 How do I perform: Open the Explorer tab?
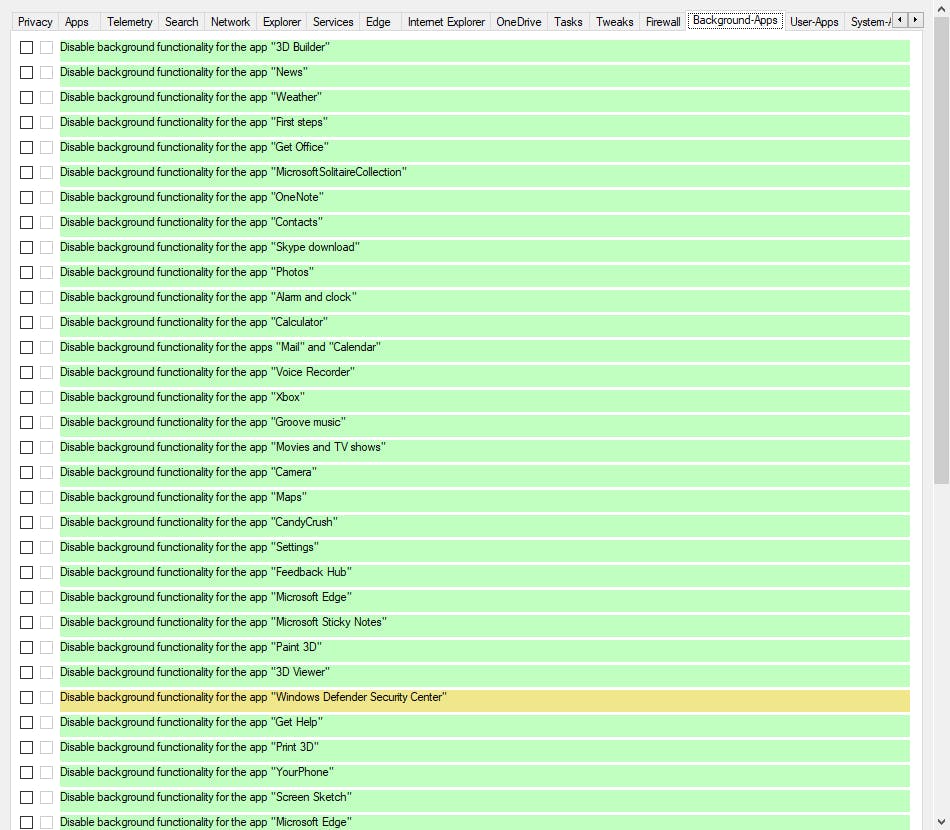pyautogui.click(x=282, y=22)
